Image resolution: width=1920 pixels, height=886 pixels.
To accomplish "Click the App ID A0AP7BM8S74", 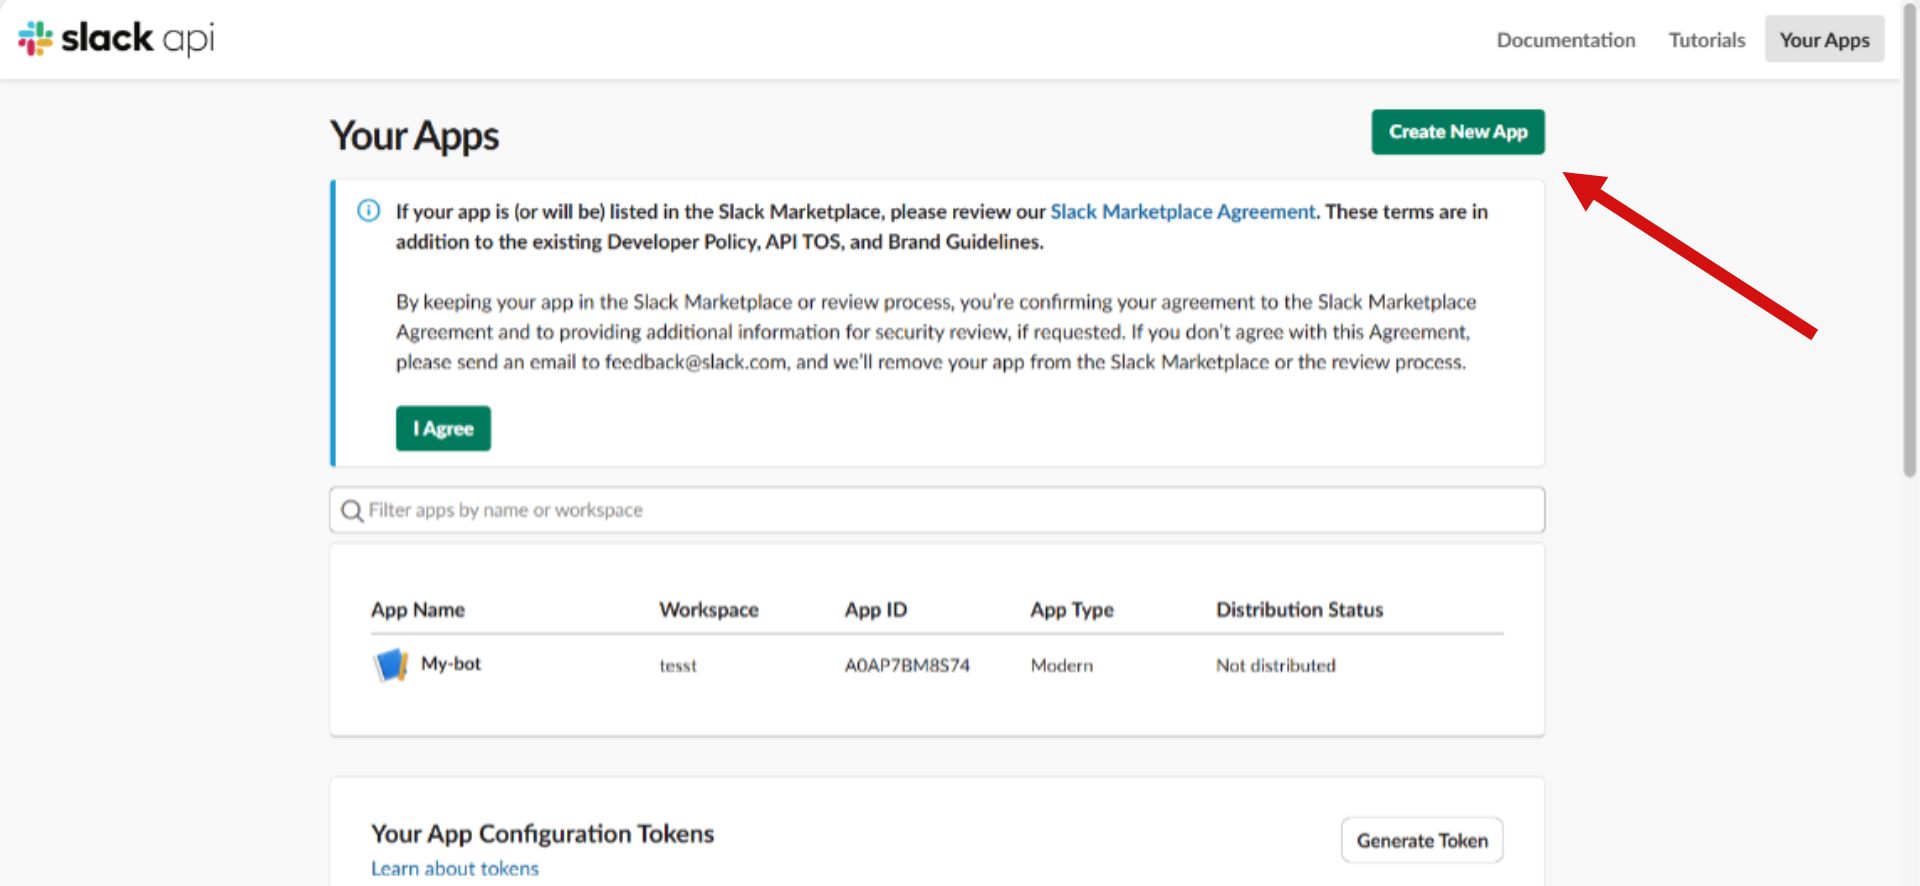I will [907, 666].
